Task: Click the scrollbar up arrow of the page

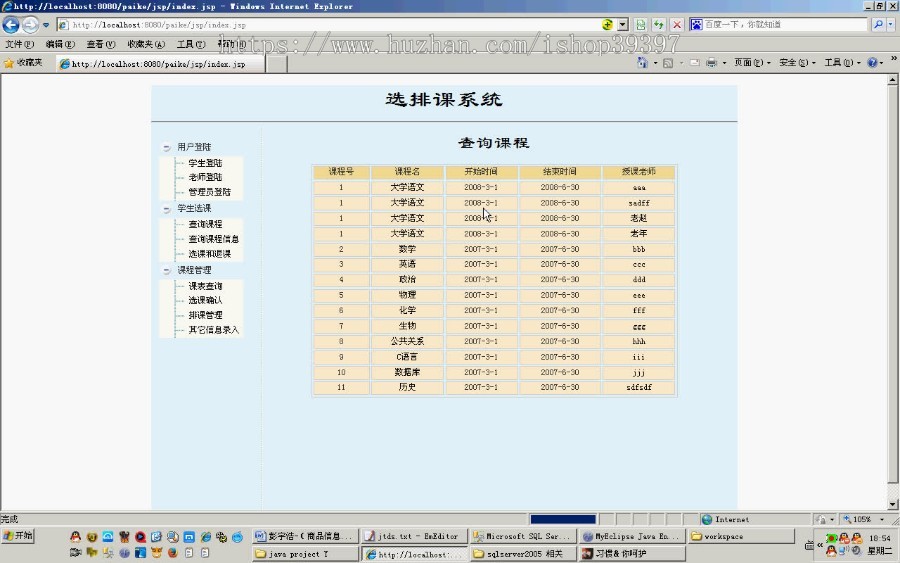Action: coord(893,80)
